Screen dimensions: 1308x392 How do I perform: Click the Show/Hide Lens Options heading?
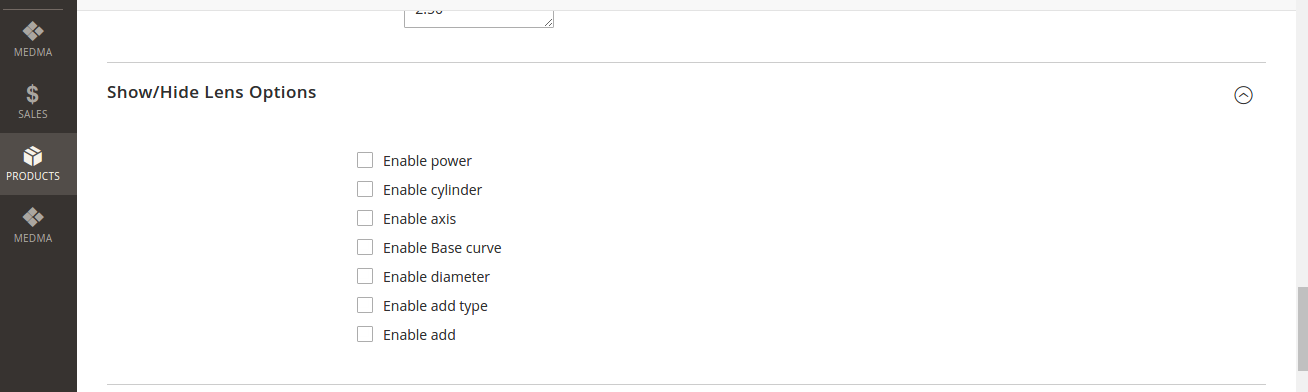click(x=211, y=92)
